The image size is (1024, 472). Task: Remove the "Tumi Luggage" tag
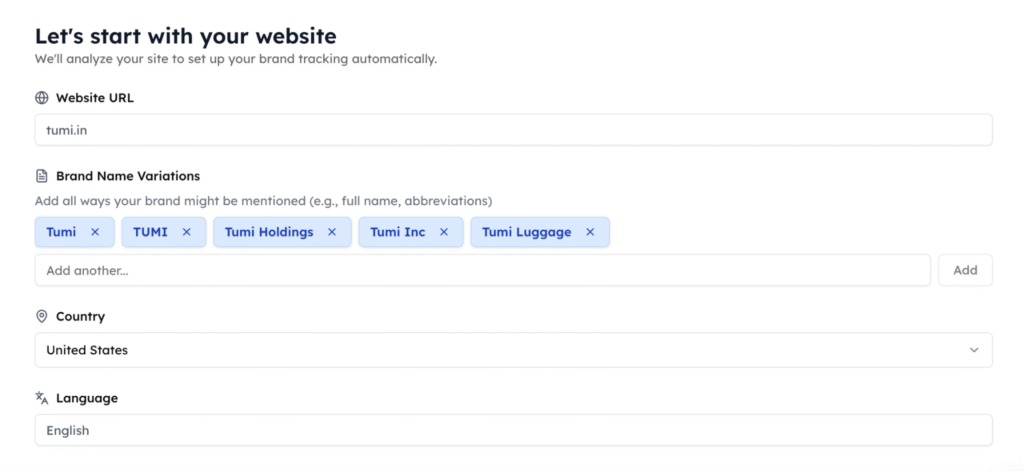tap(590, 232)
